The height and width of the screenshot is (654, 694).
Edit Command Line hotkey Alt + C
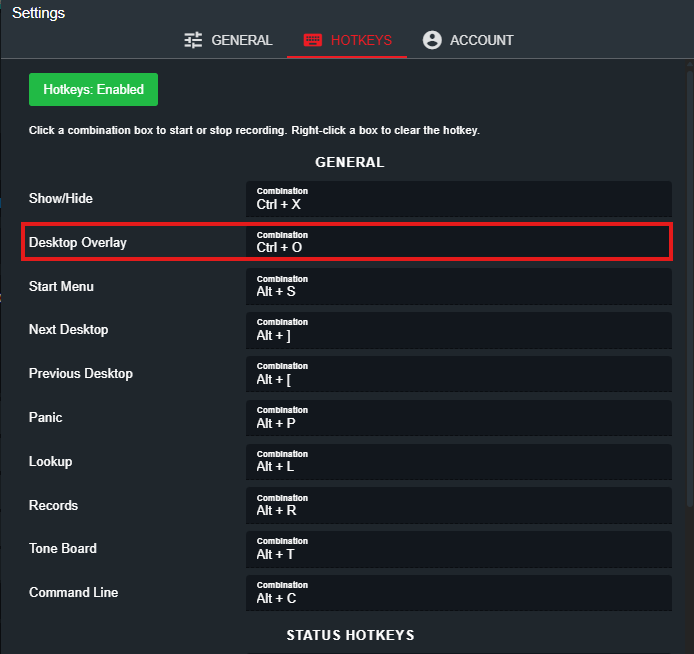click(x=458, y=593)
